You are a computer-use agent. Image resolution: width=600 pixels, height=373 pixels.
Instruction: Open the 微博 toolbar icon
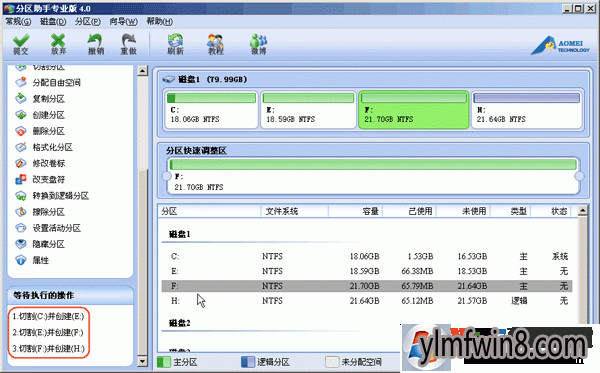point(258,45)
